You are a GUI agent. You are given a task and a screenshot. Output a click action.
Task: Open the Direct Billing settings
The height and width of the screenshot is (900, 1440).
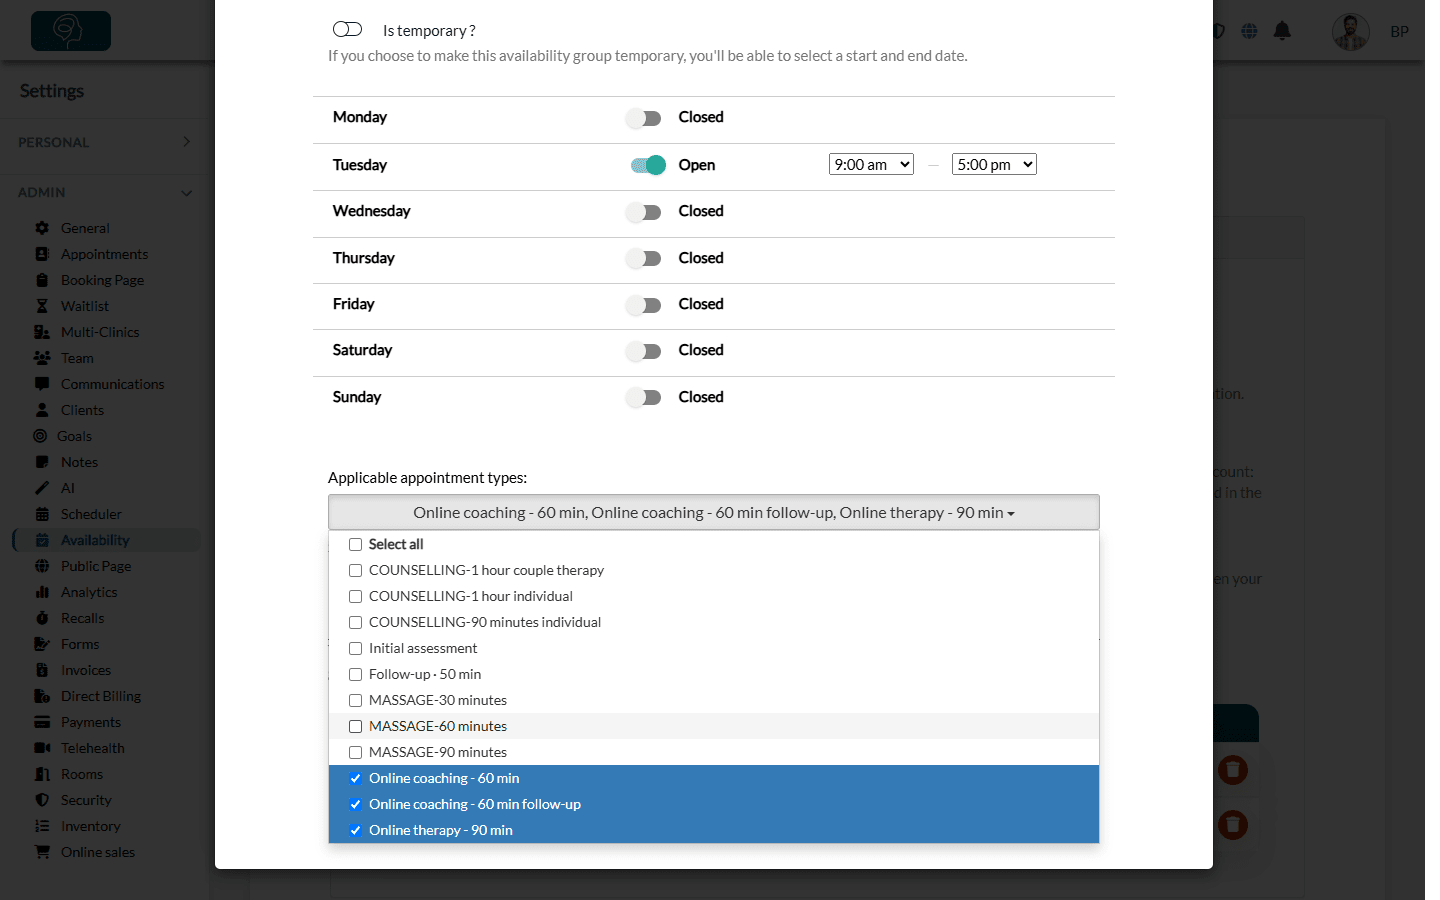(x=101, y=696)
